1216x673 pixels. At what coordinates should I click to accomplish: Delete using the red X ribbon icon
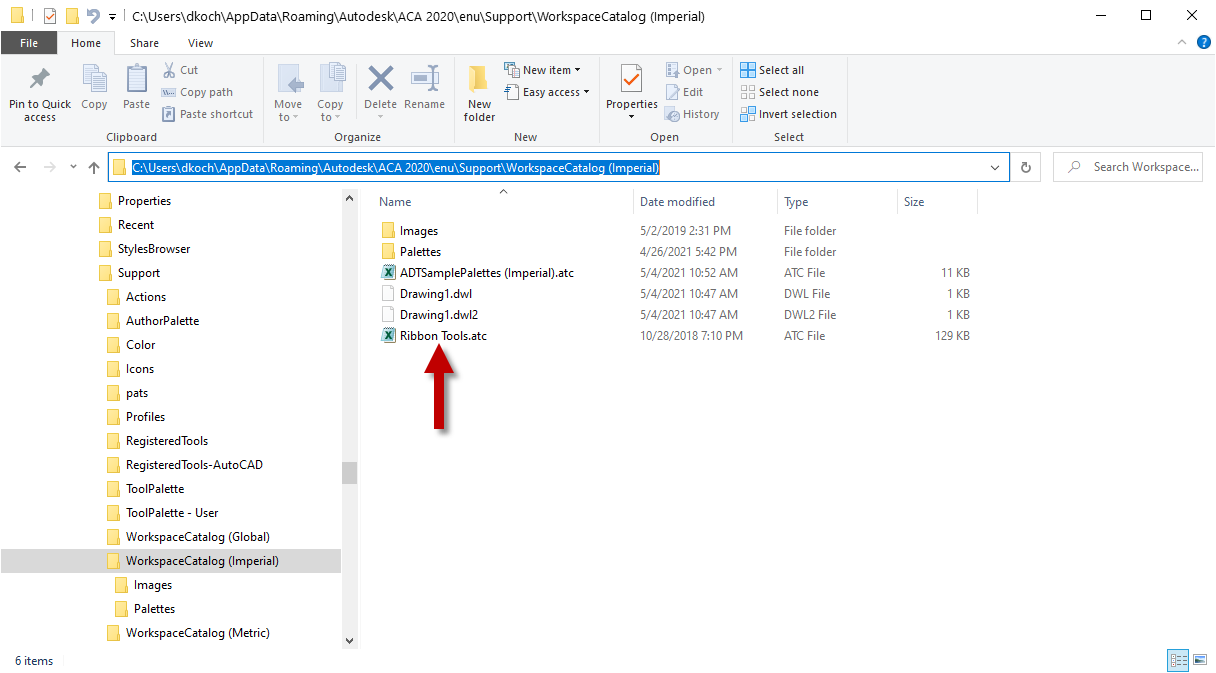tap(380, 85)
